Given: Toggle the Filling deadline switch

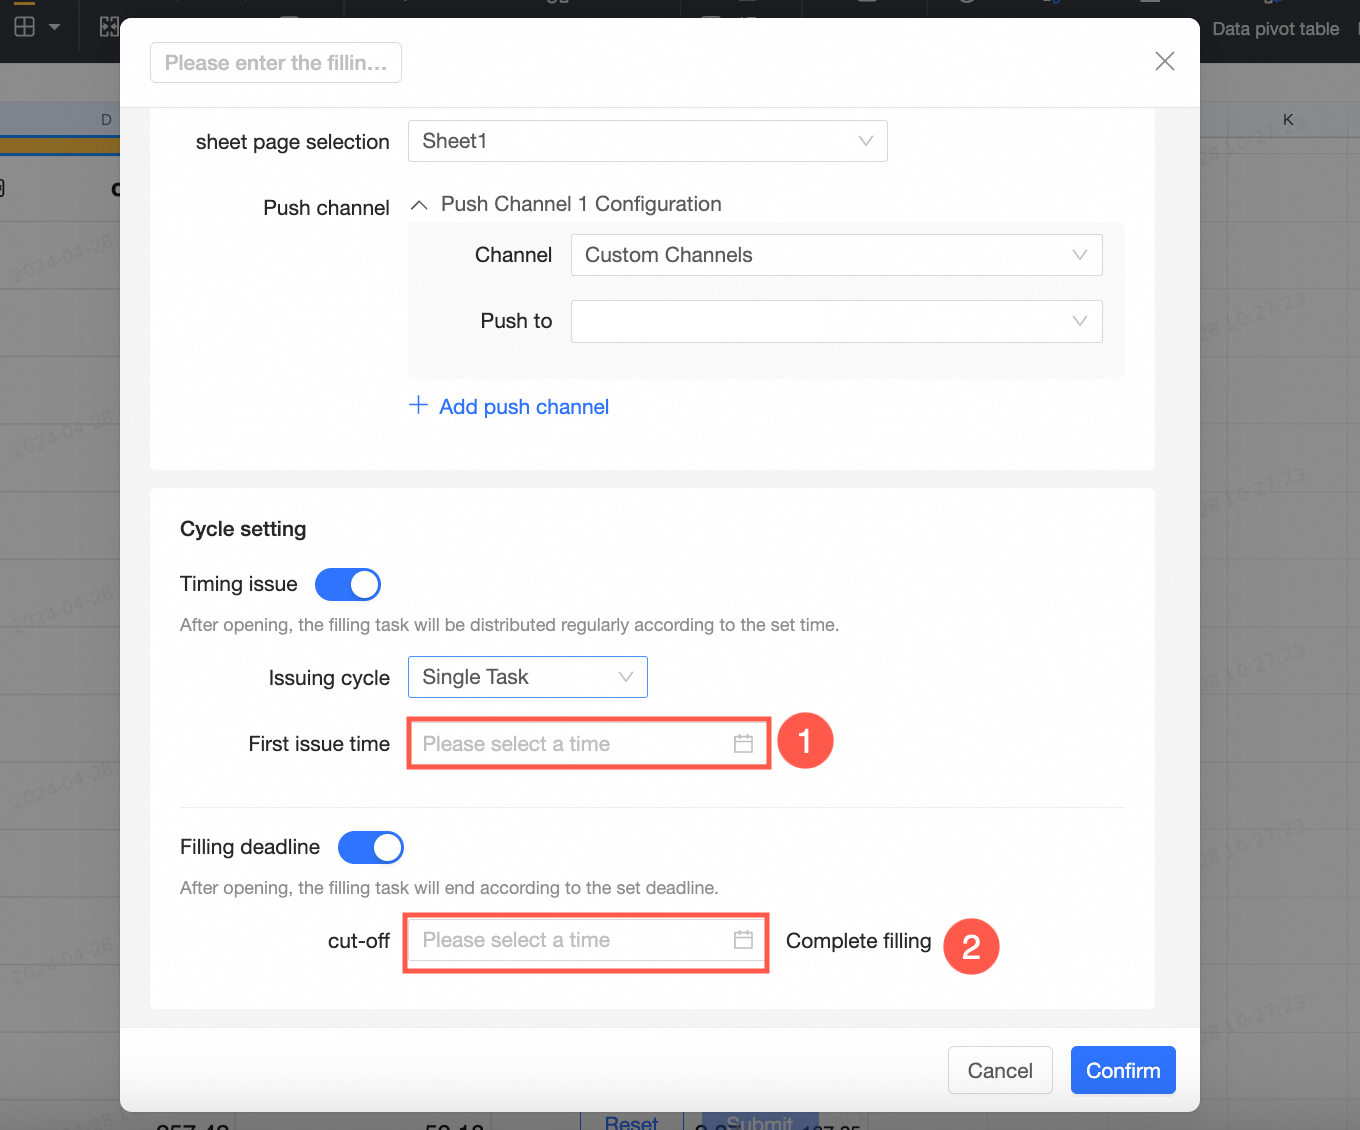Looking at the screenshot, I should pos(371,847).
